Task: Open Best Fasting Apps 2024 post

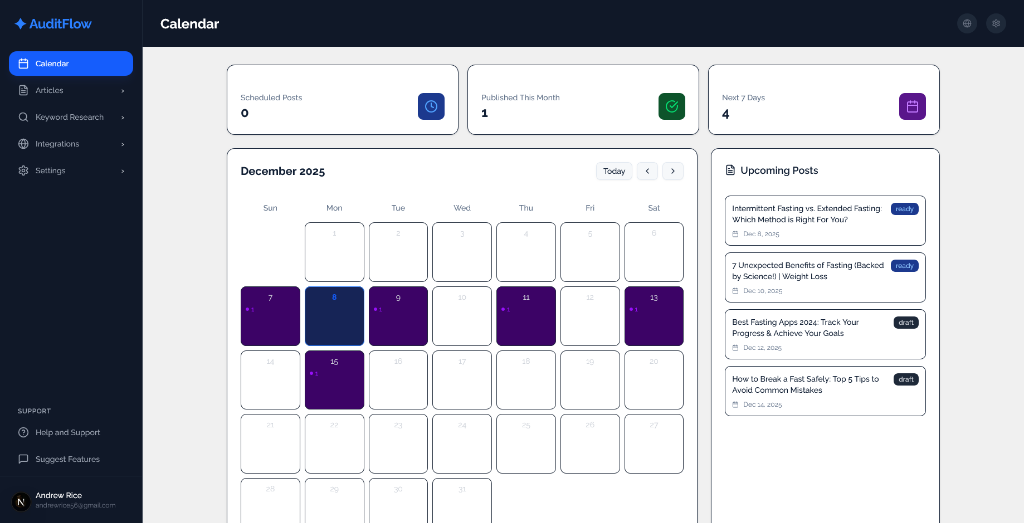Action: pos(825,334)
